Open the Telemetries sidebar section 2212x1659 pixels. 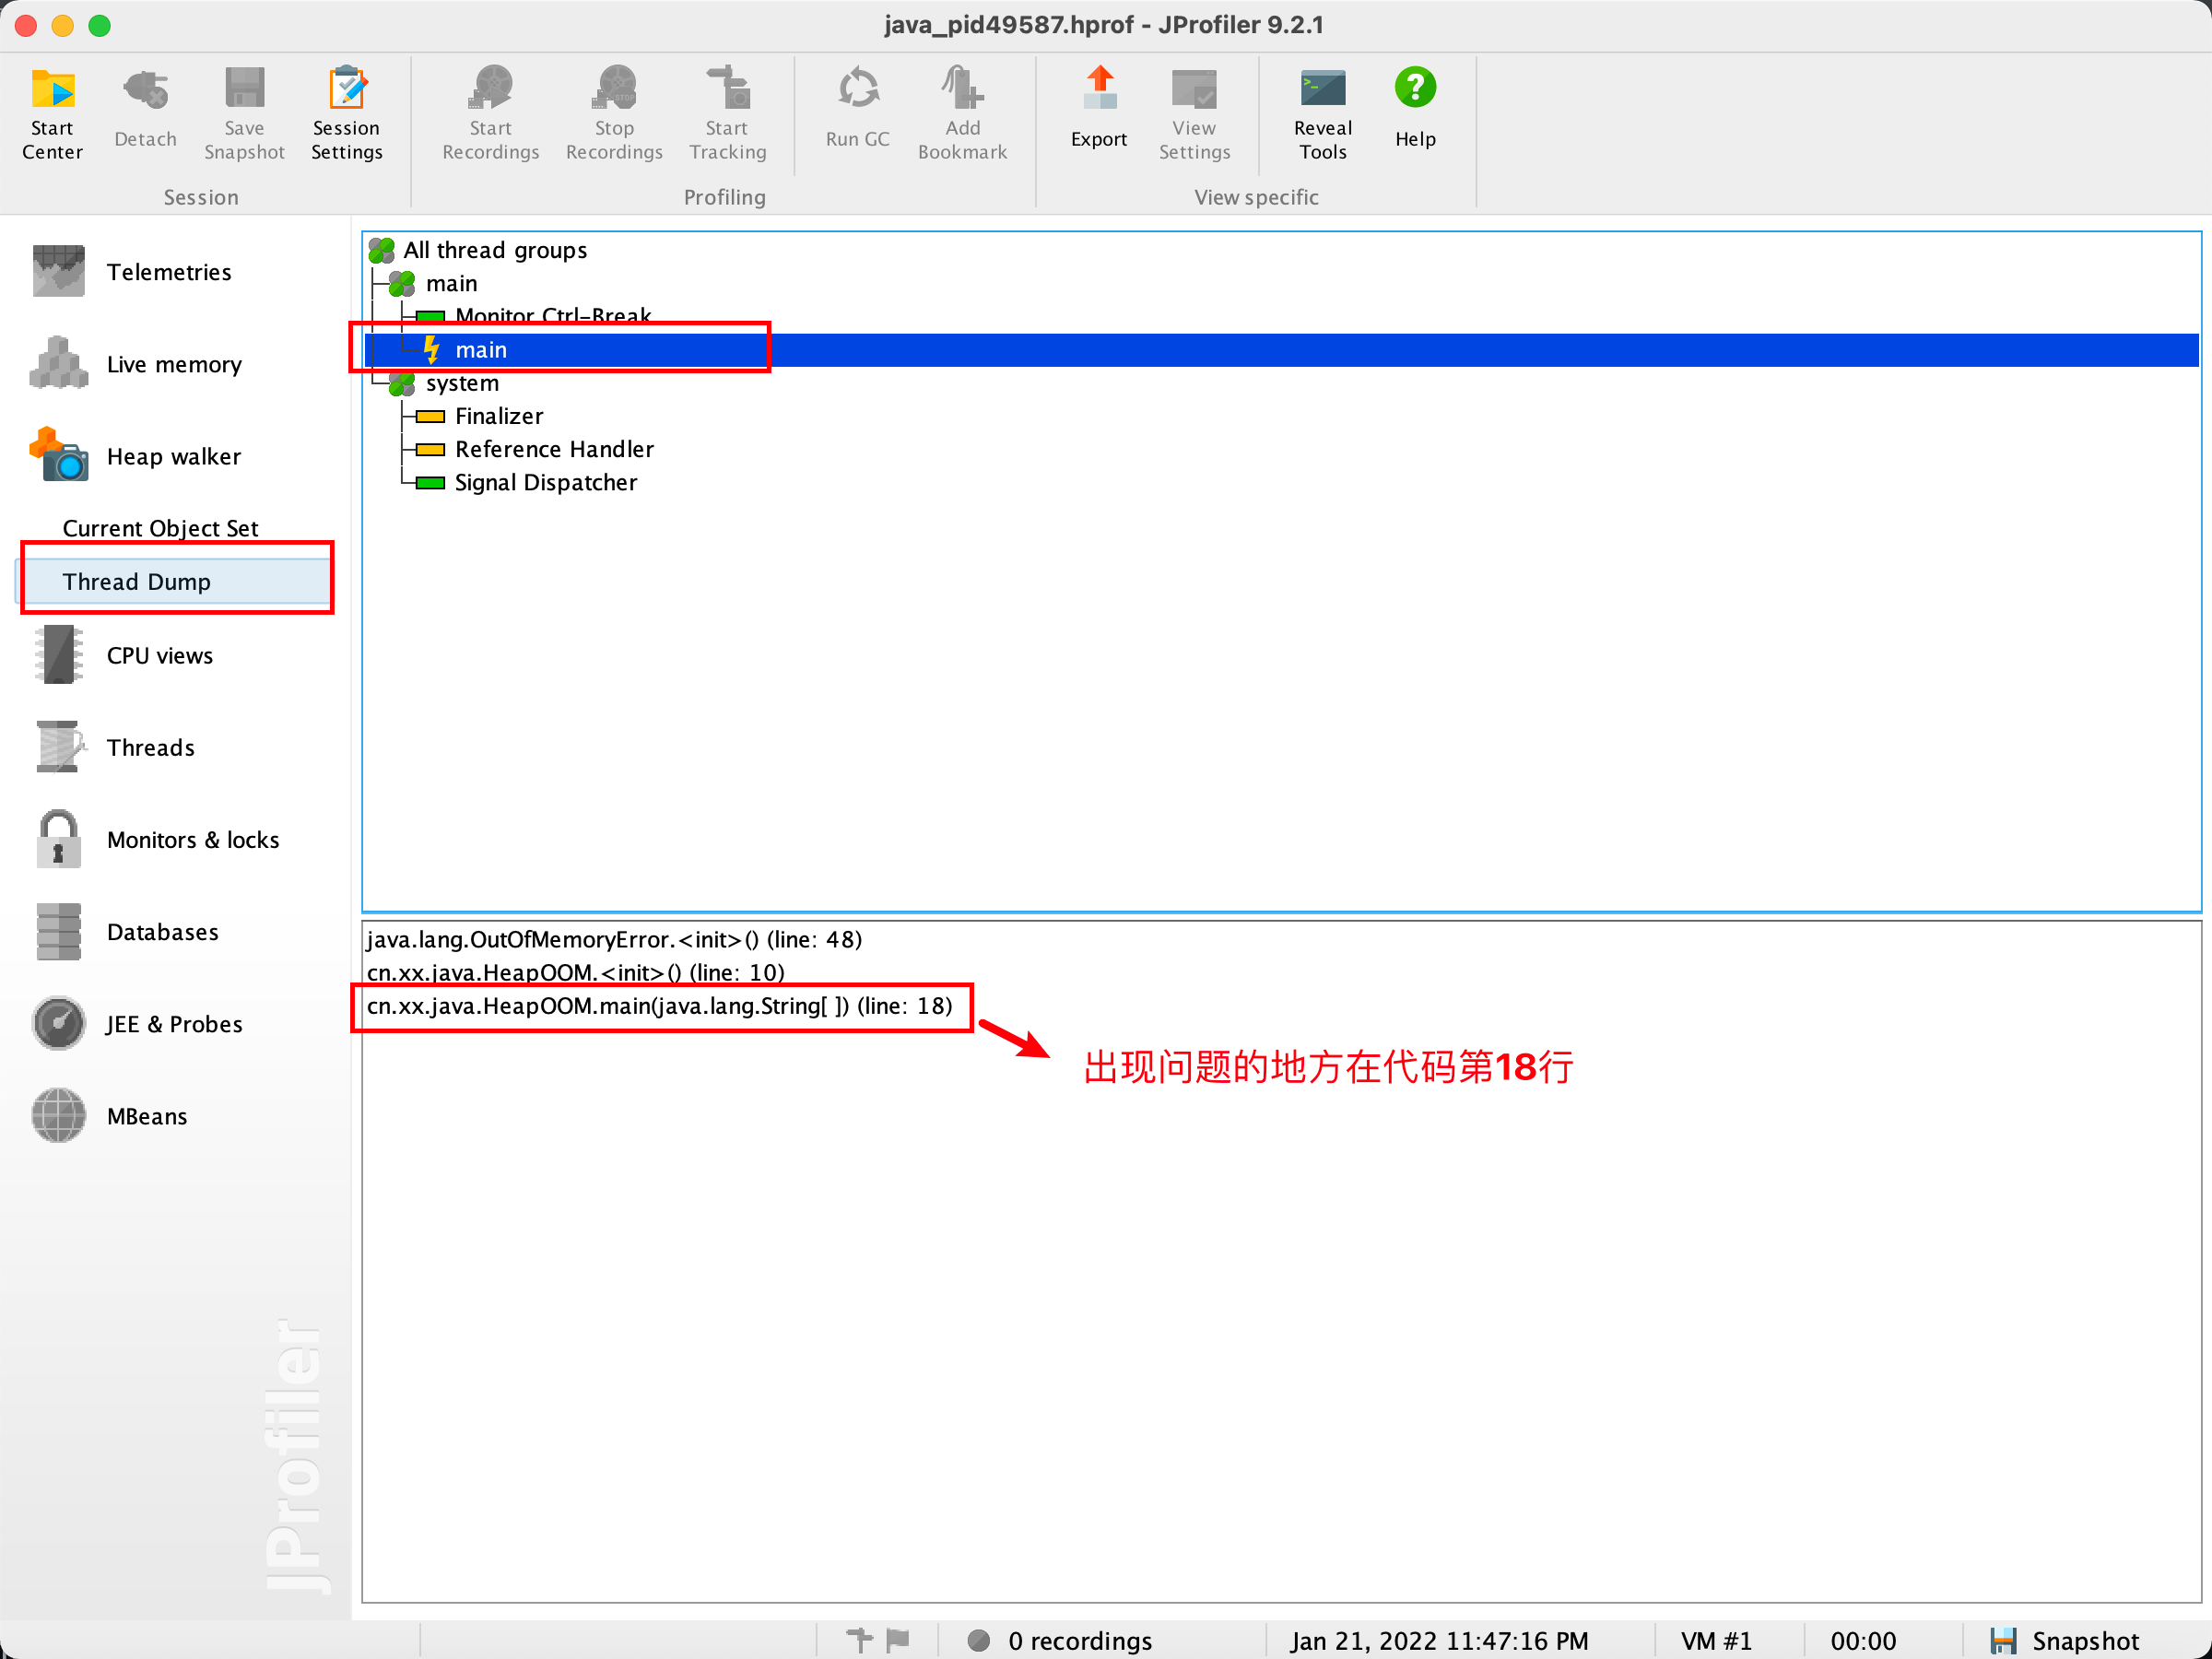[168, 272]
